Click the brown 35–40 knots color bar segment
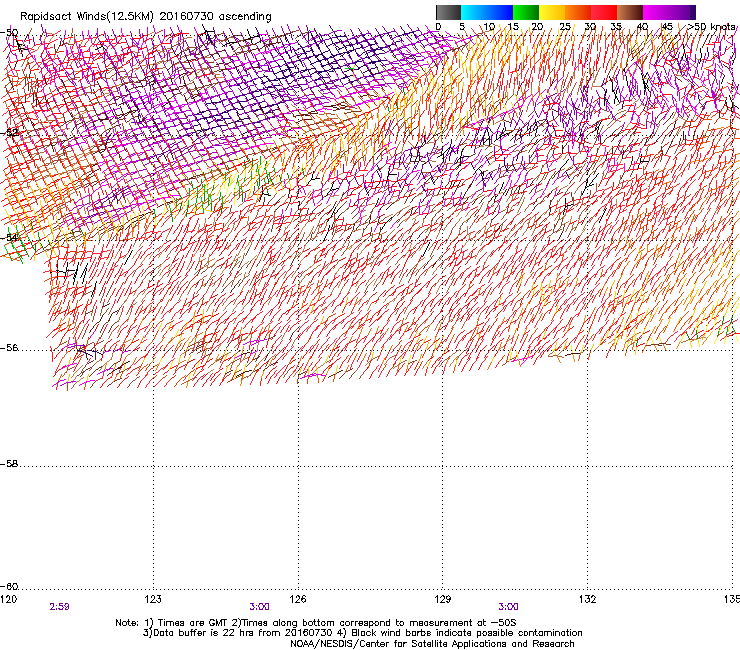Viewport: 740px width, 650px height. tap(630, 12)
